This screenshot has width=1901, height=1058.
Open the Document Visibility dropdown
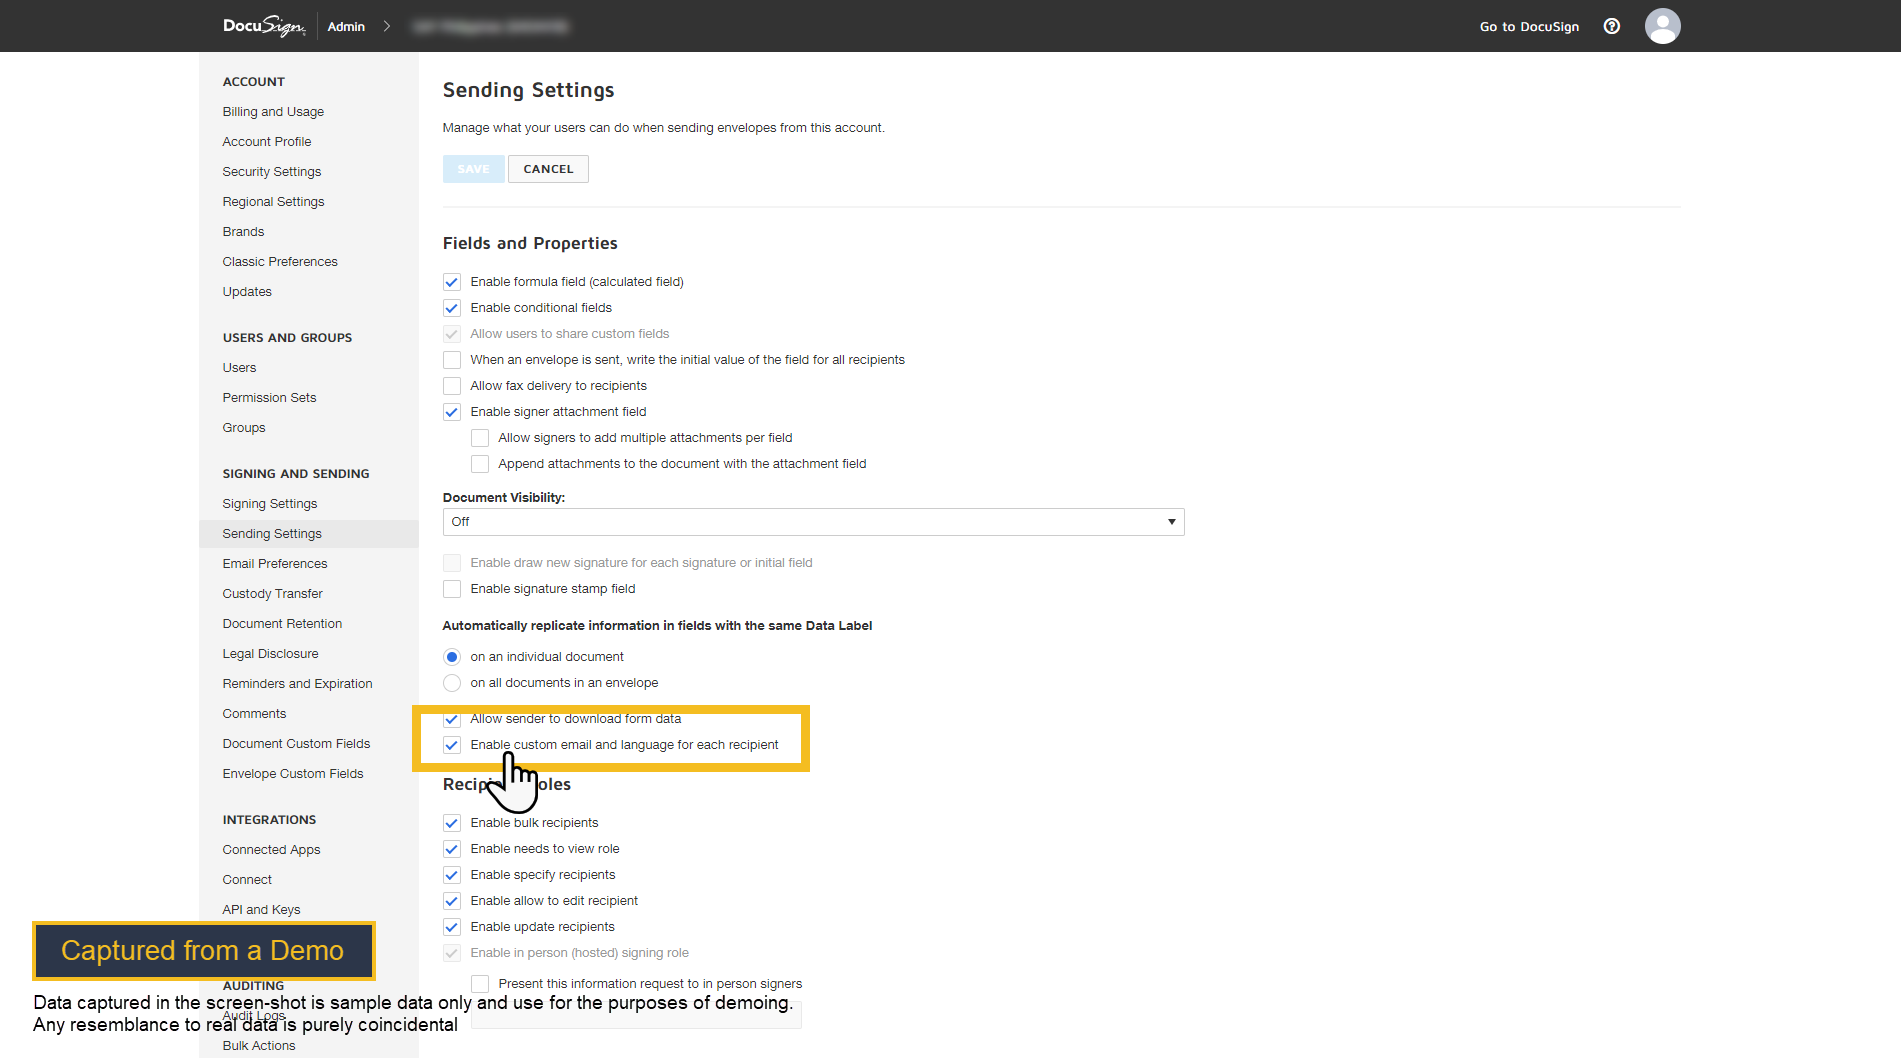point(813,522)
